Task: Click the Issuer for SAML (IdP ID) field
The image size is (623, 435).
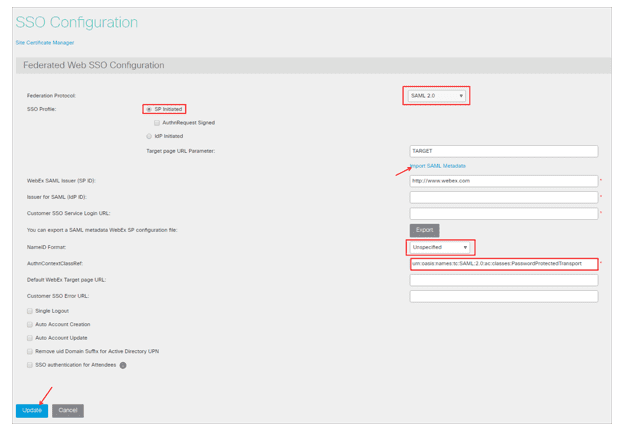Action: (503, 197)
